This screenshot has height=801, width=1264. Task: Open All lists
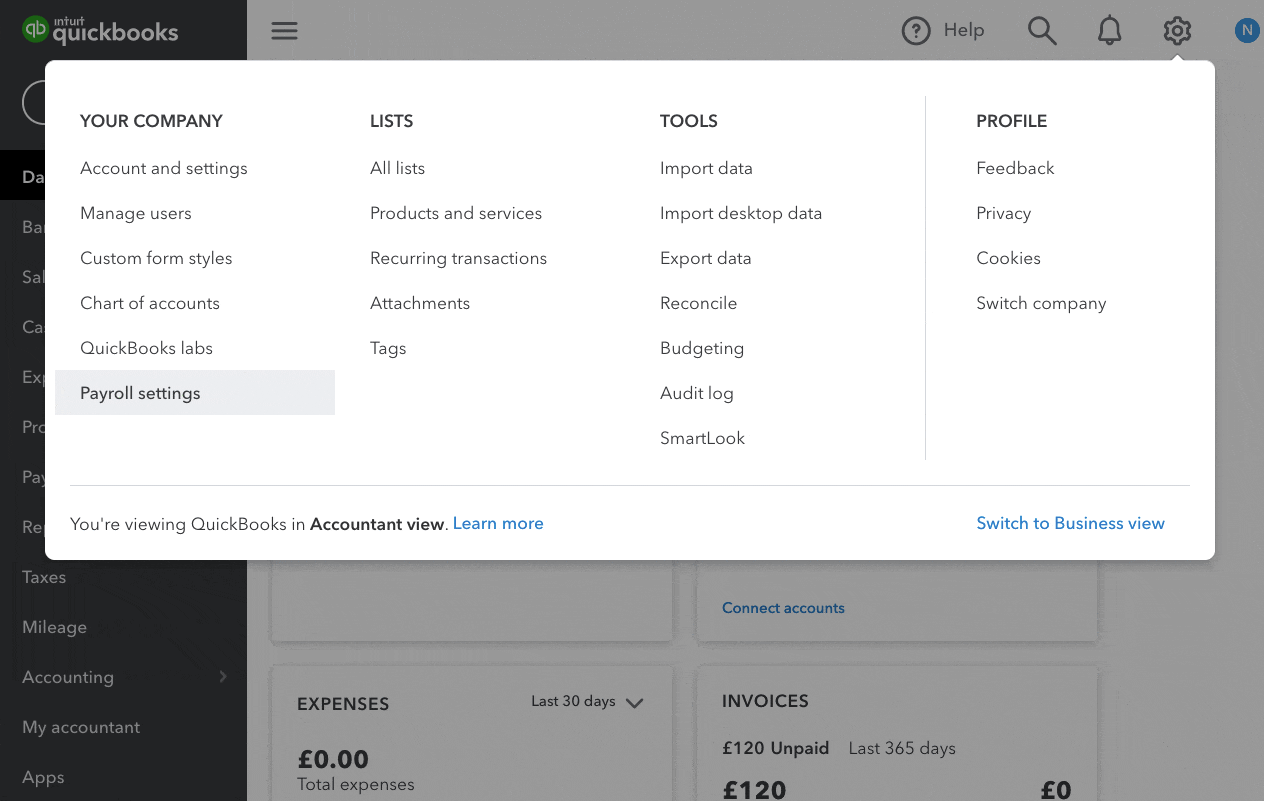[x=398, y=168]
